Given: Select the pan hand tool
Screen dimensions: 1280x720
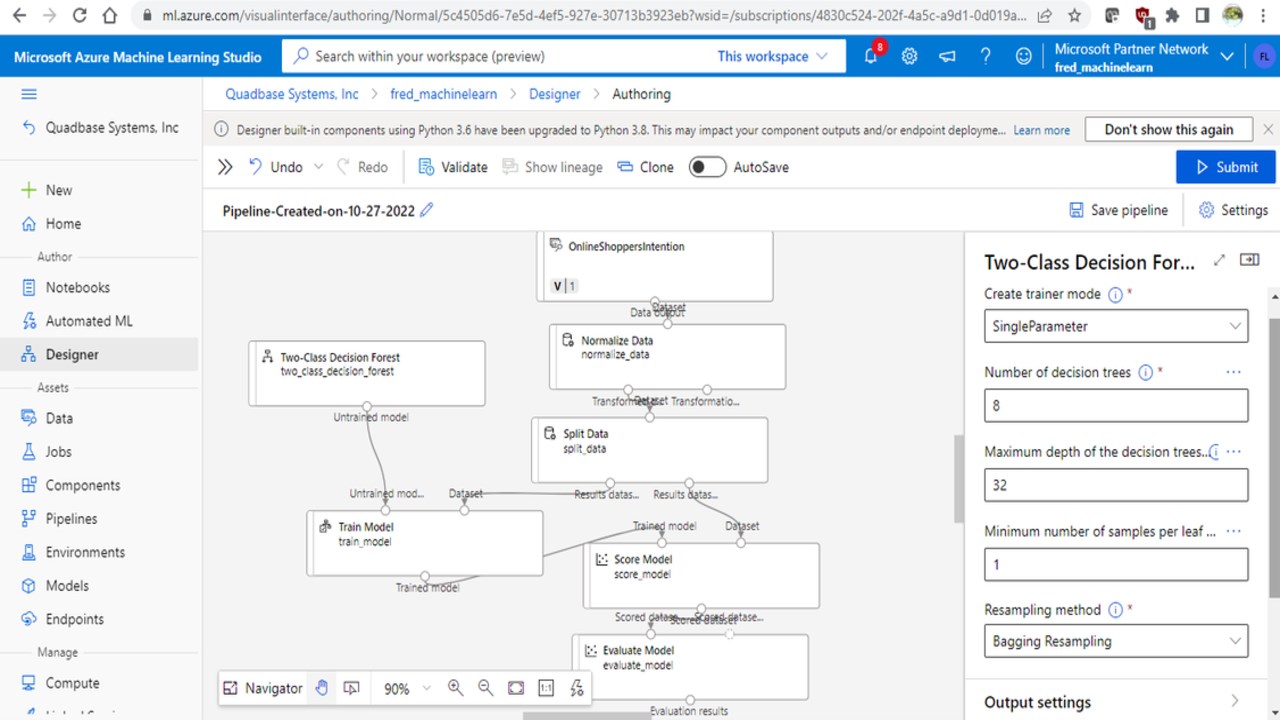Looking at the screenshot, I should point(321,688).
